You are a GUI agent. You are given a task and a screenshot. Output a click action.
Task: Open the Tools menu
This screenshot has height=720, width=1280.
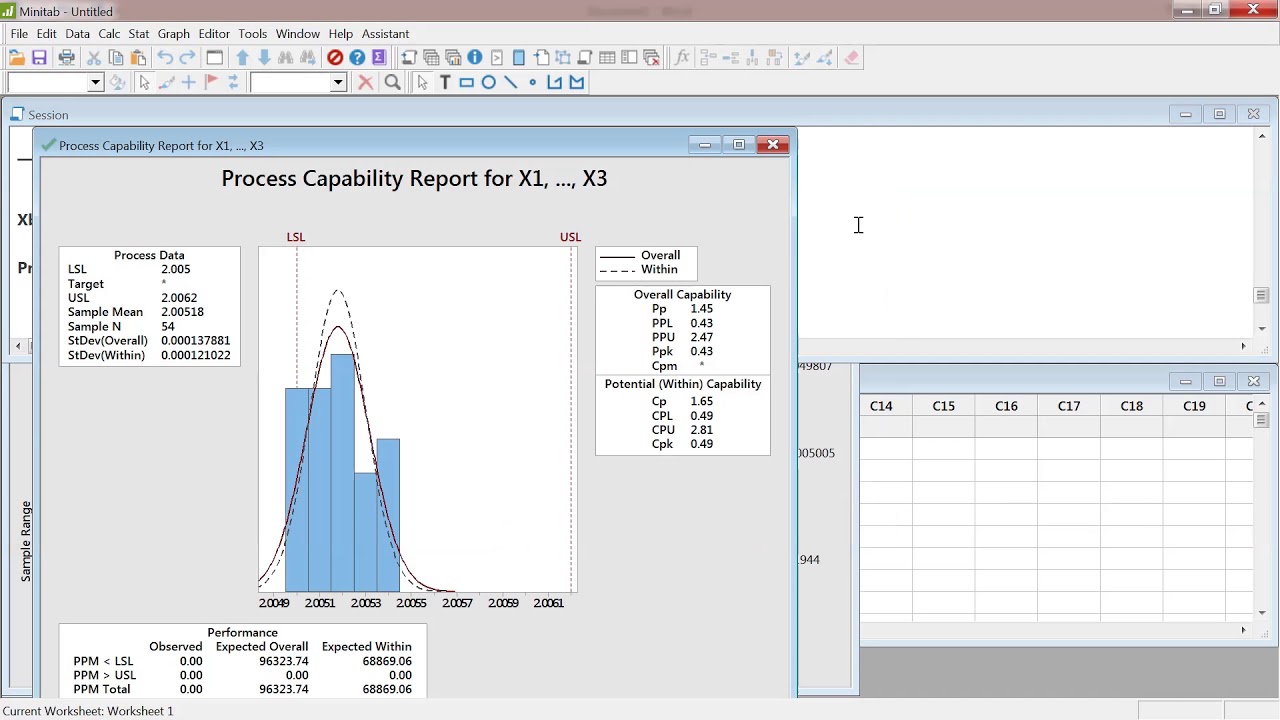point(253,34)
